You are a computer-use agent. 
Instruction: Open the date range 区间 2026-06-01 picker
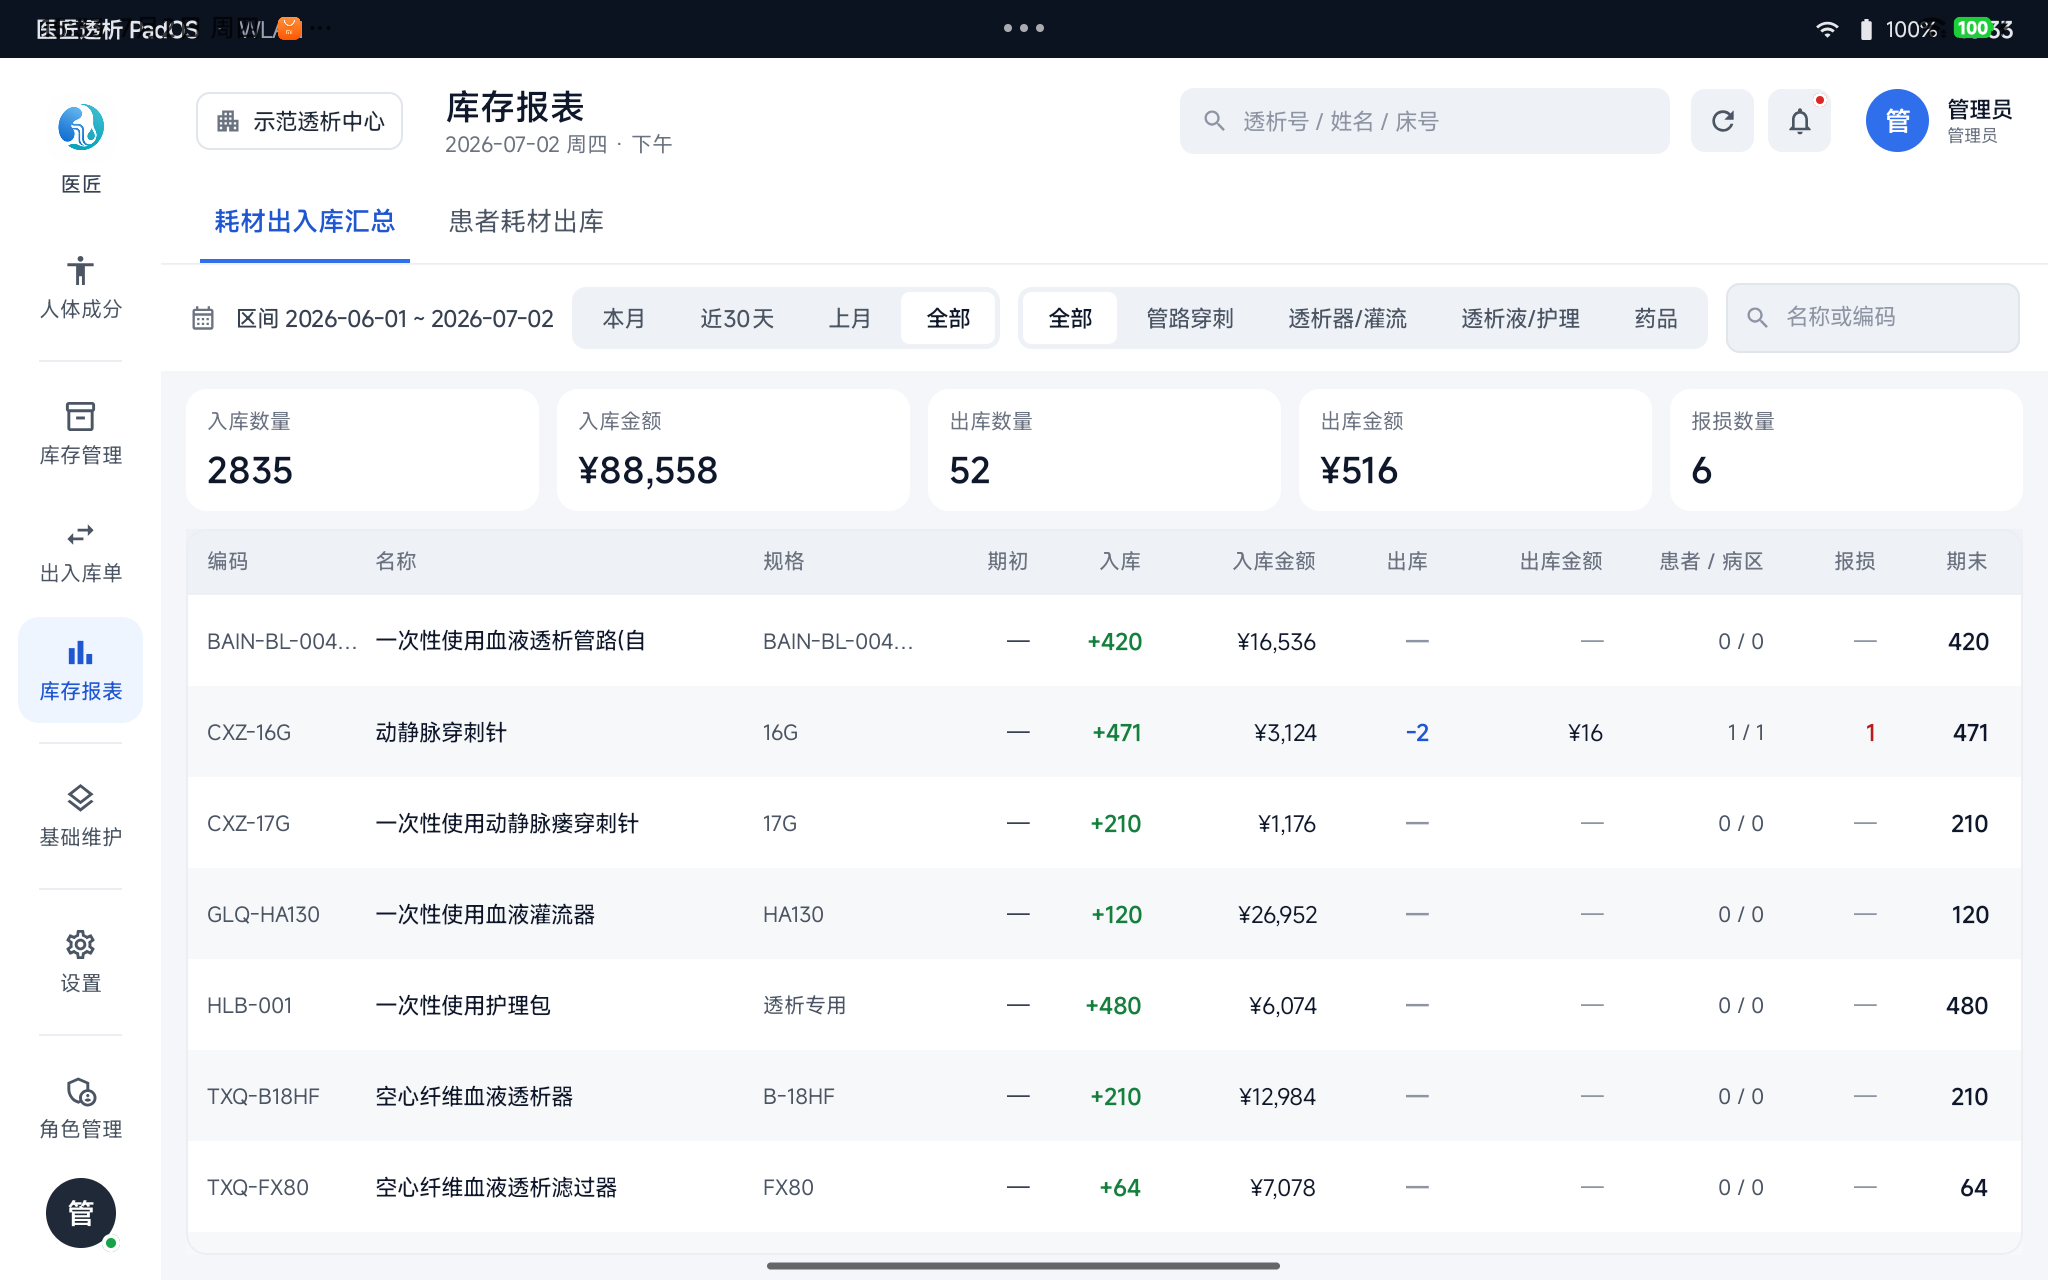click(x=373, y=318)
